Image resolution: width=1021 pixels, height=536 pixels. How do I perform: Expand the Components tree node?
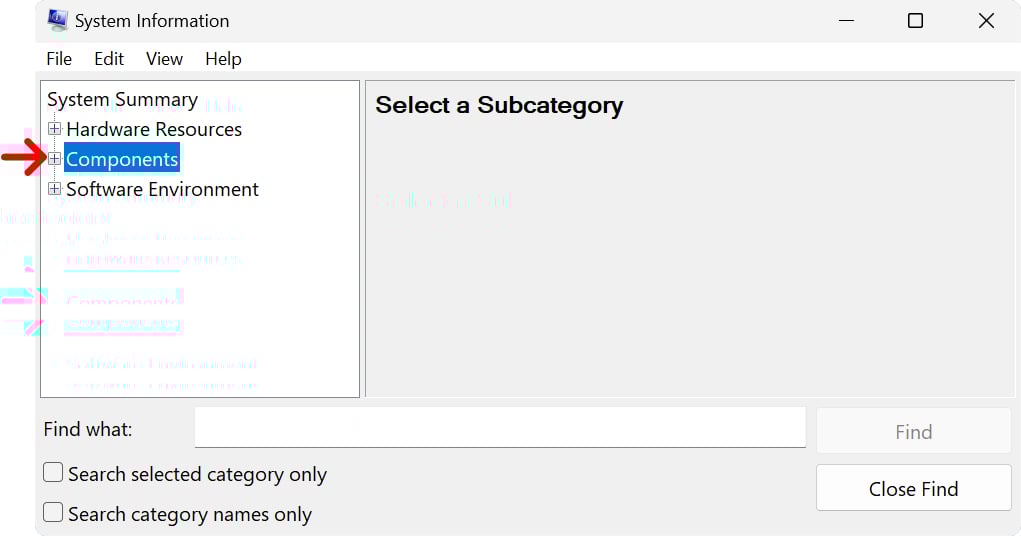(55, 159)
